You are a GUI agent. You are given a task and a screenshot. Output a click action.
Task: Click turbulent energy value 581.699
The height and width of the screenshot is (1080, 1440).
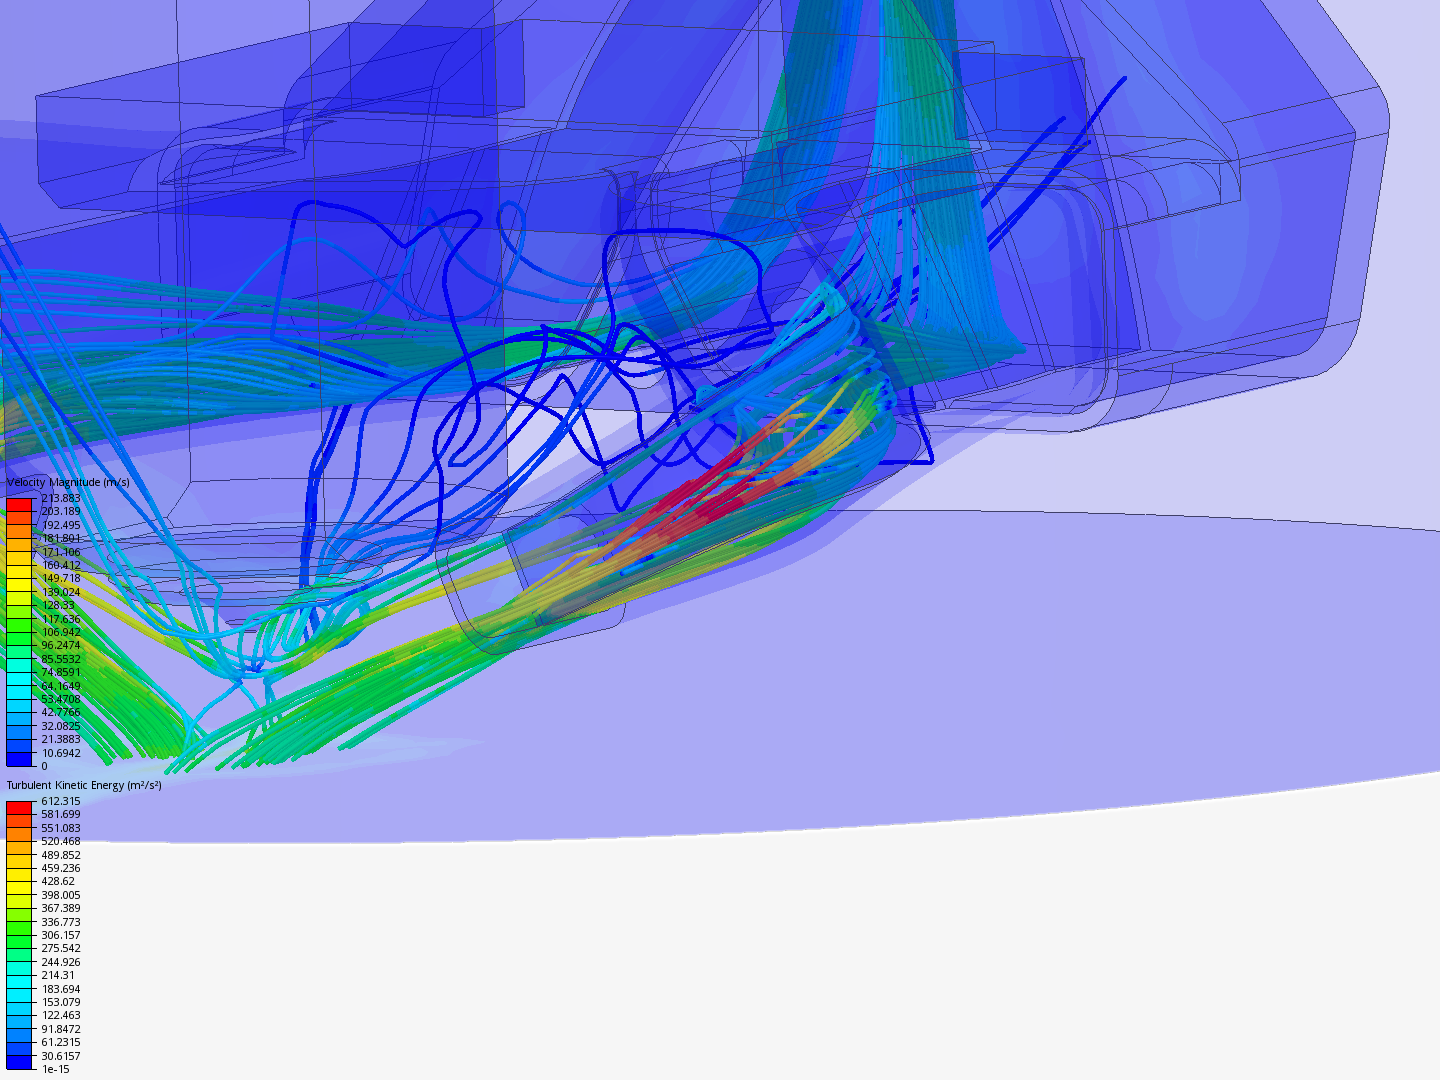pos(61,814)
